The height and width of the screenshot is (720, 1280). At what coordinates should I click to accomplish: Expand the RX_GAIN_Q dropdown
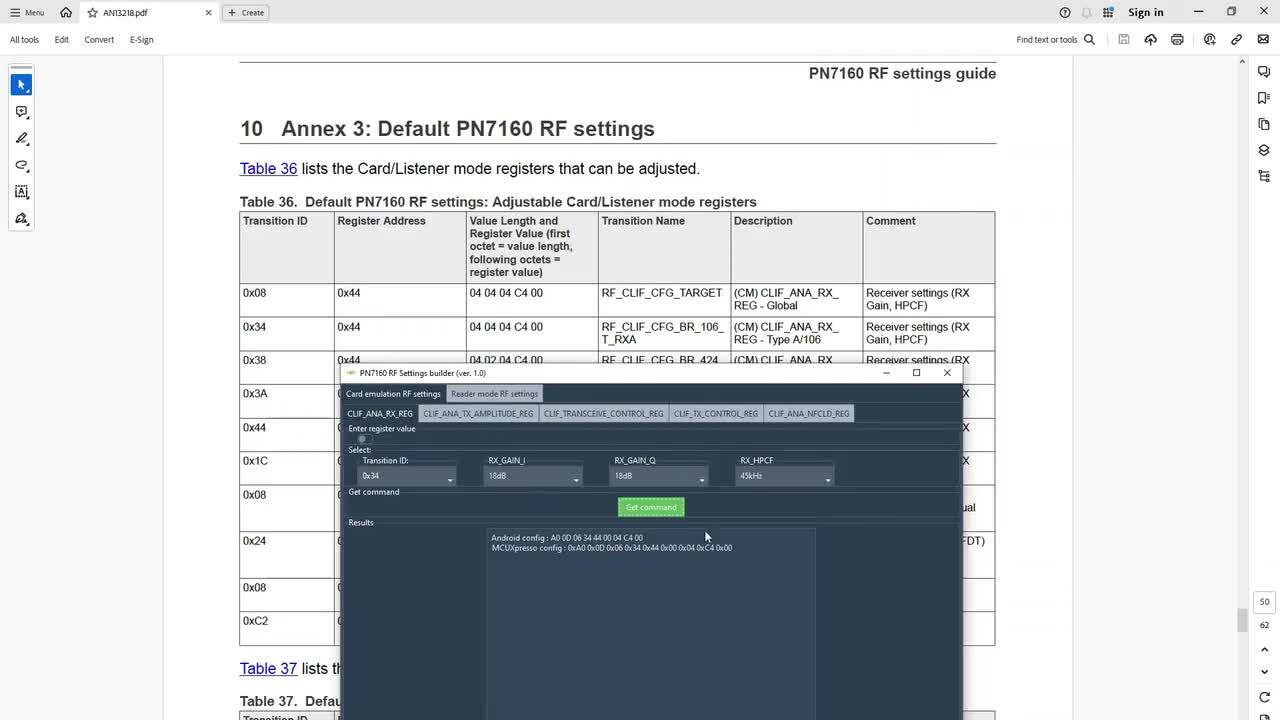click(x=701, y=480)
